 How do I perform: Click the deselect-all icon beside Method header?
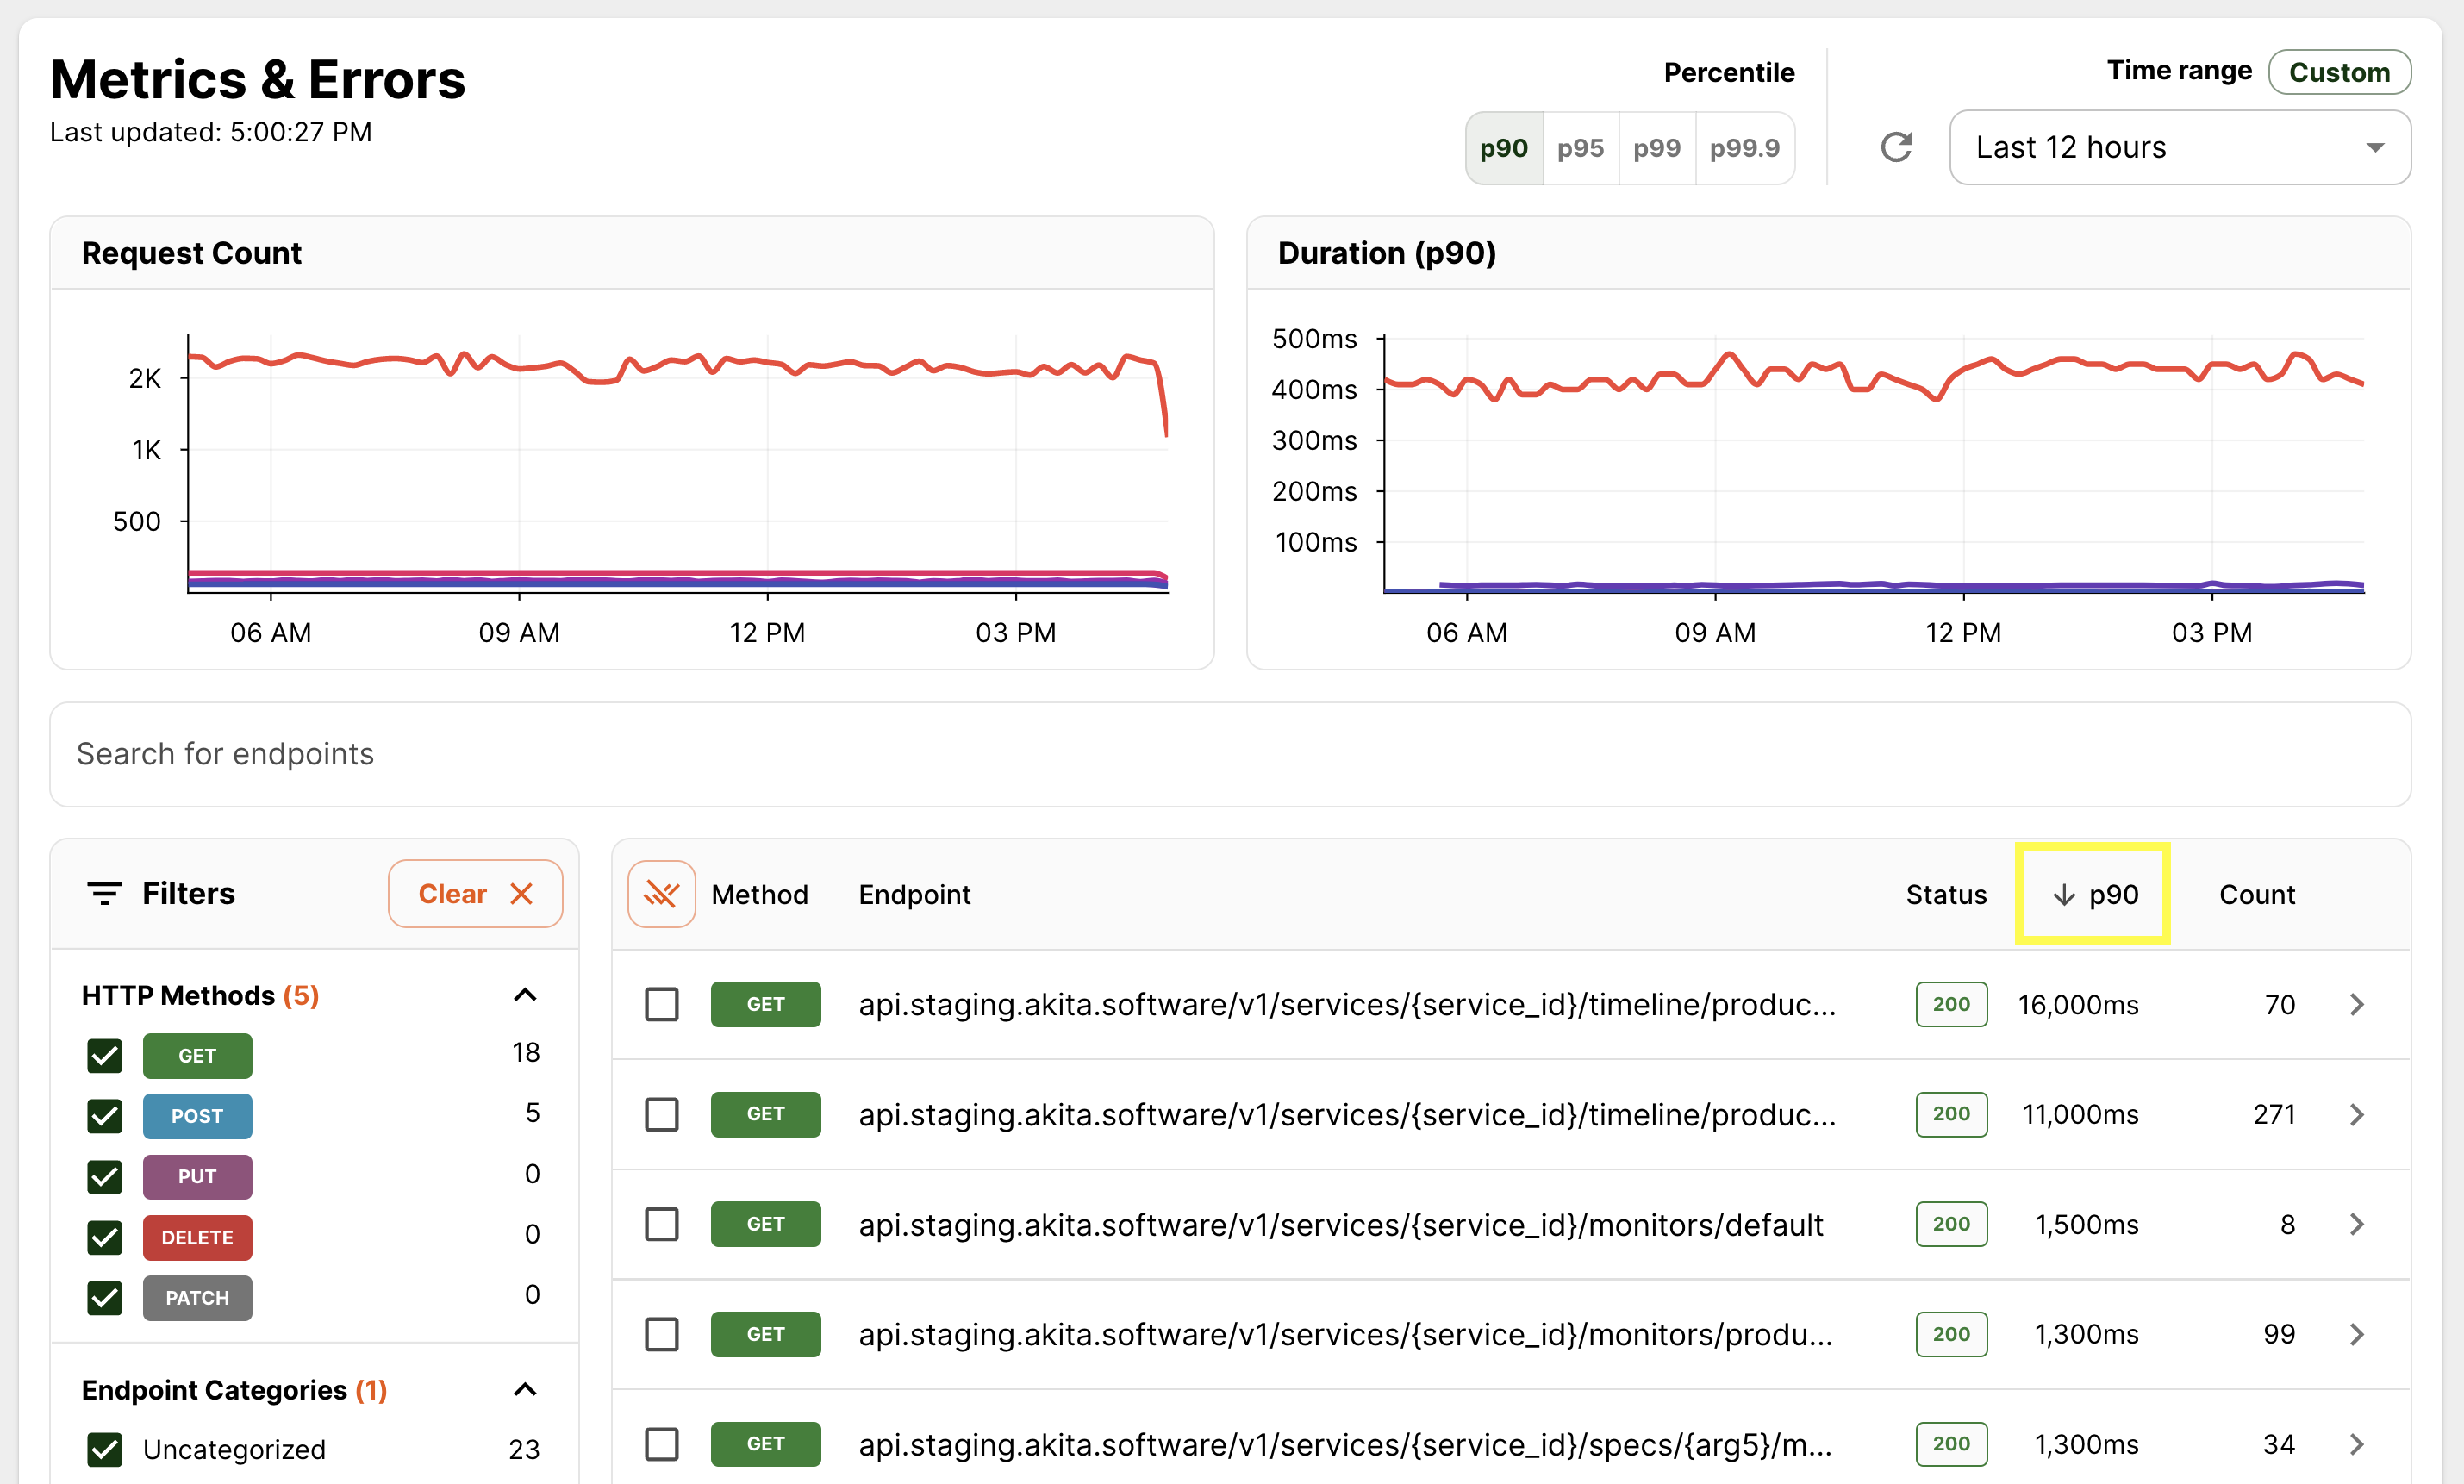pos(661,893)
